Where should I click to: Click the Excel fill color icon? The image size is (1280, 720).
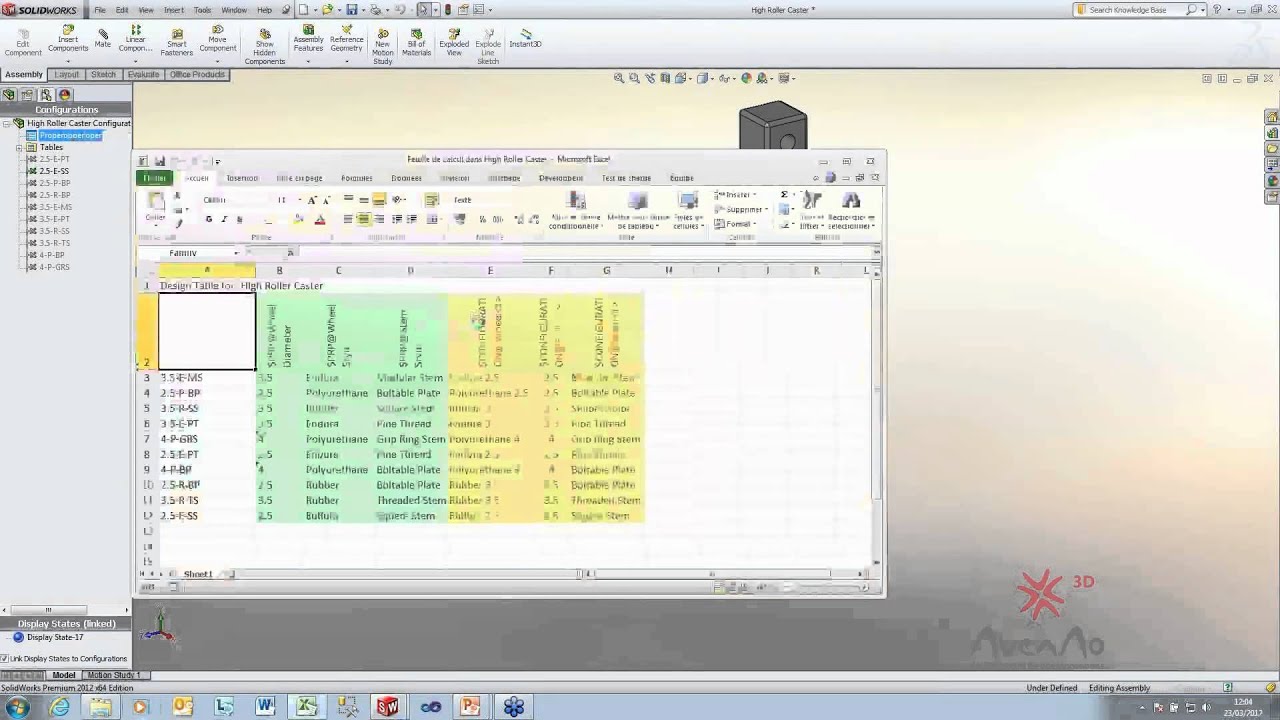click(298, 219)
